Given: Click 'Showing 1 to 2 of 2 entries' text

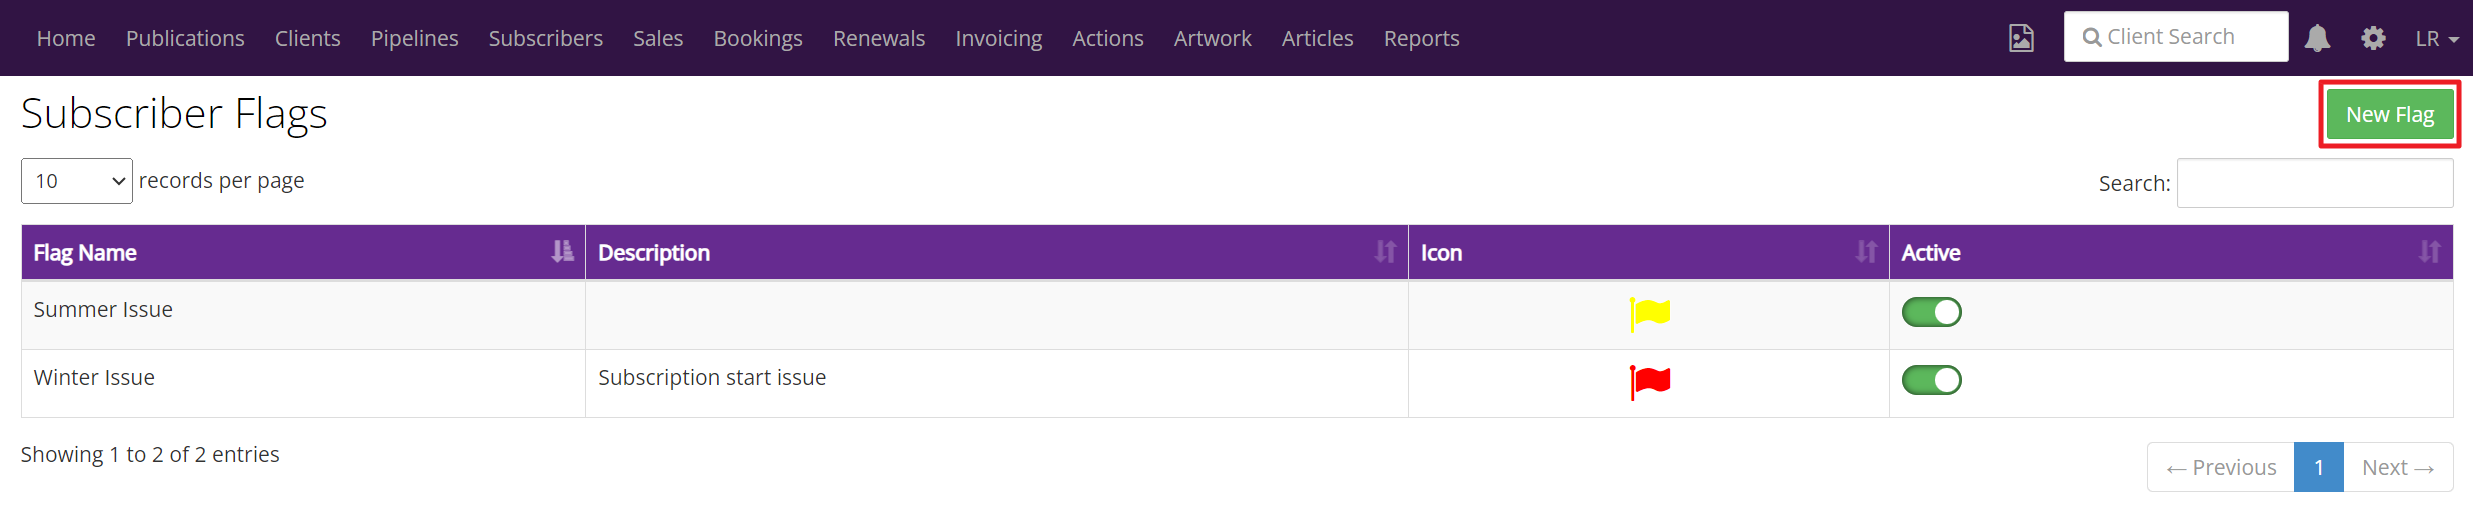Looking at the screenshot, I should pyautogui.click(x=150, y=454).
